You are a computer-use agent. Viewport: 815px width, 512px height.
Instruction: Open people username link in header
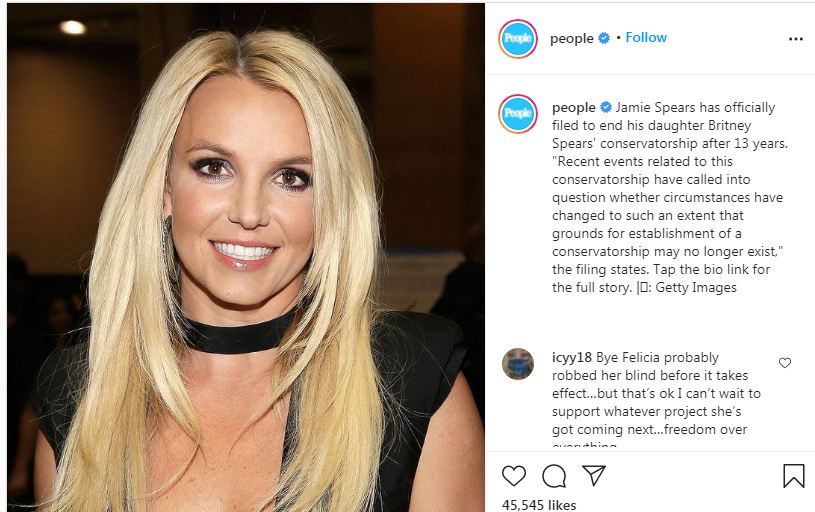point(571,39)
